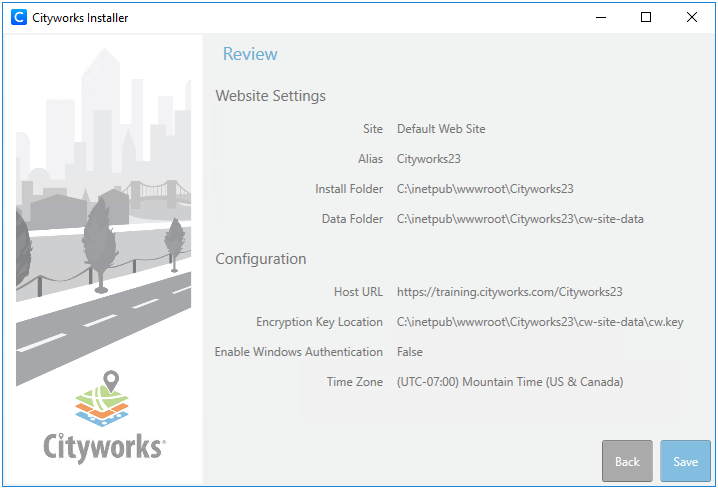Click the Data Folder label
Viewport: 718px width, 489px height.
352,219
